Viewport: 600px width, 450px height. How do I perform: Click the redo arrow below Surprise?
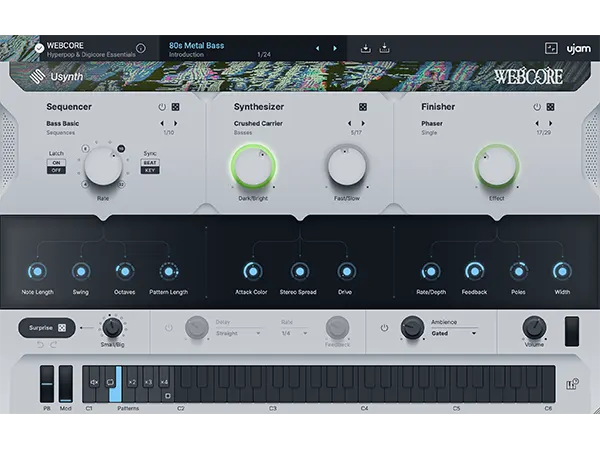click(x=54, y=344)
